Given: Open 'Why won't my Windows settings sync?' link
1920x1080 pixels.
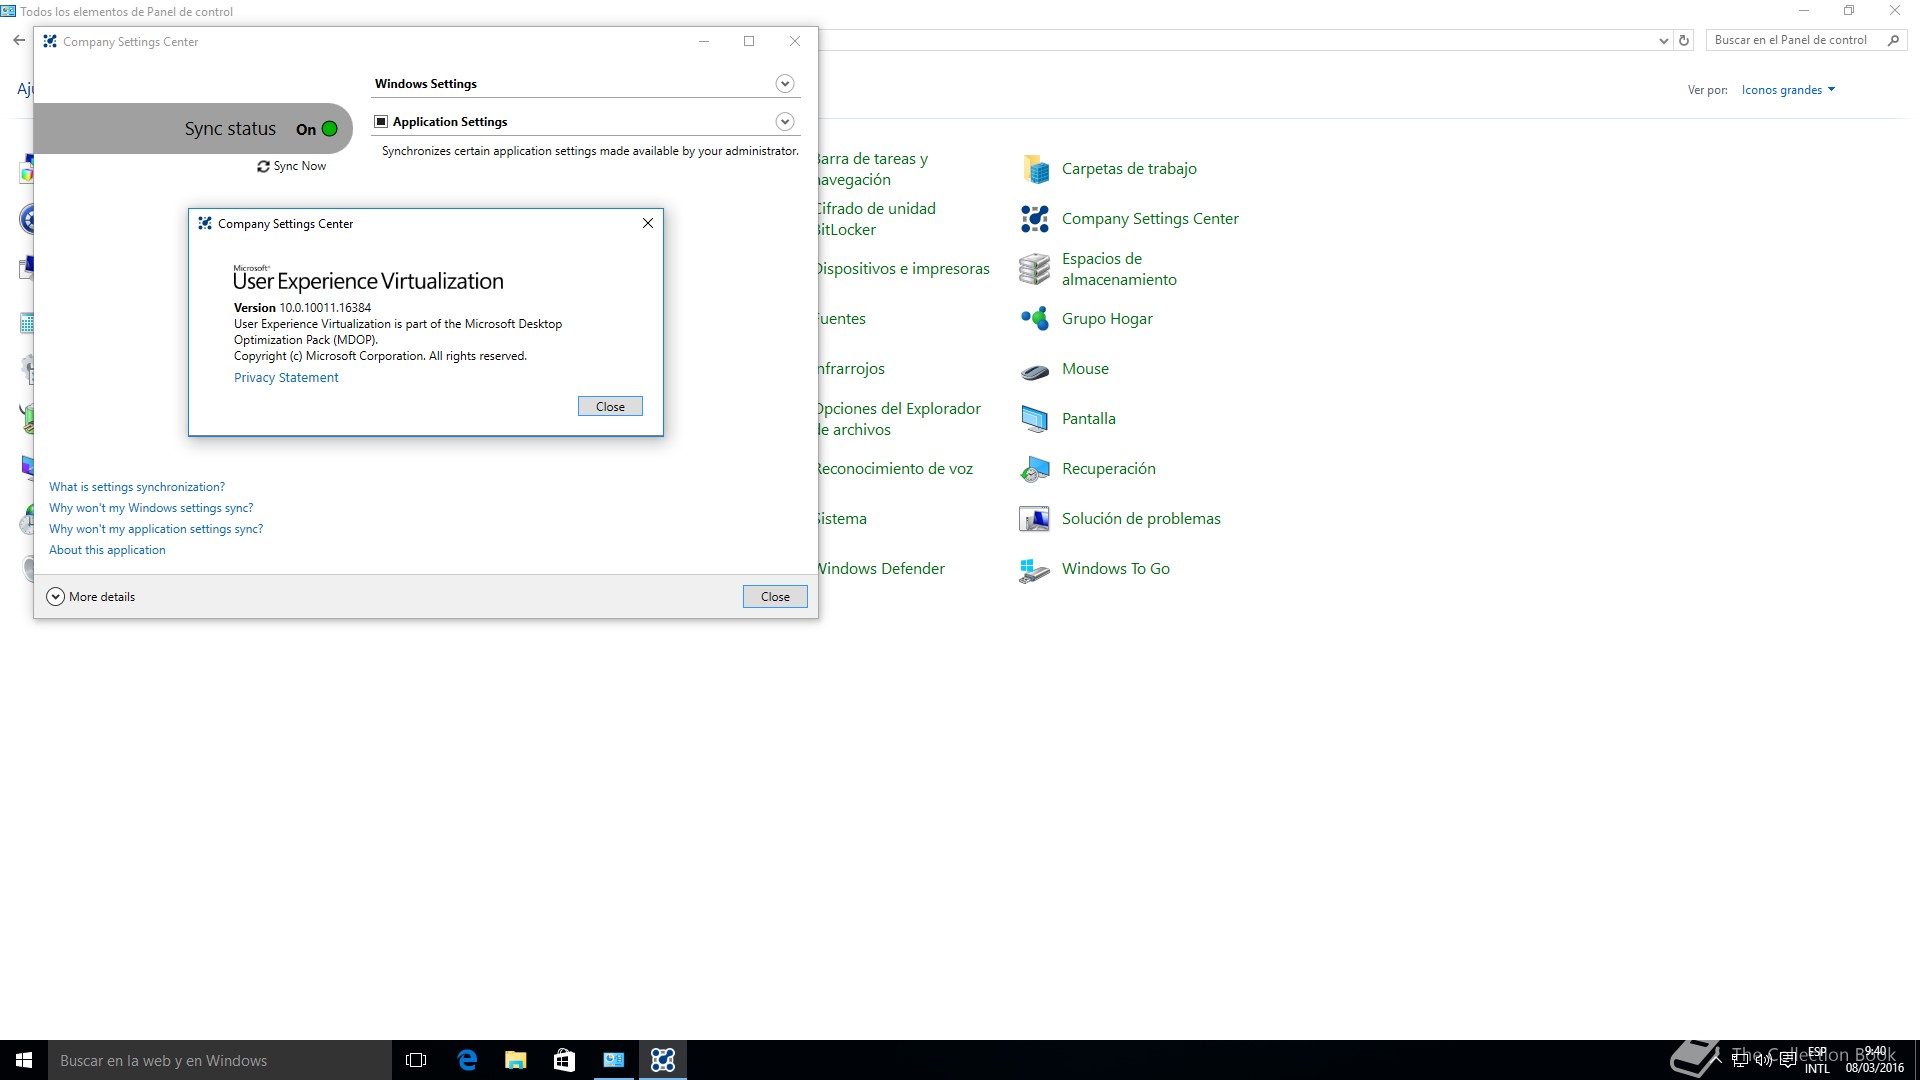Looking at the screenshot, I should point(151,508).
